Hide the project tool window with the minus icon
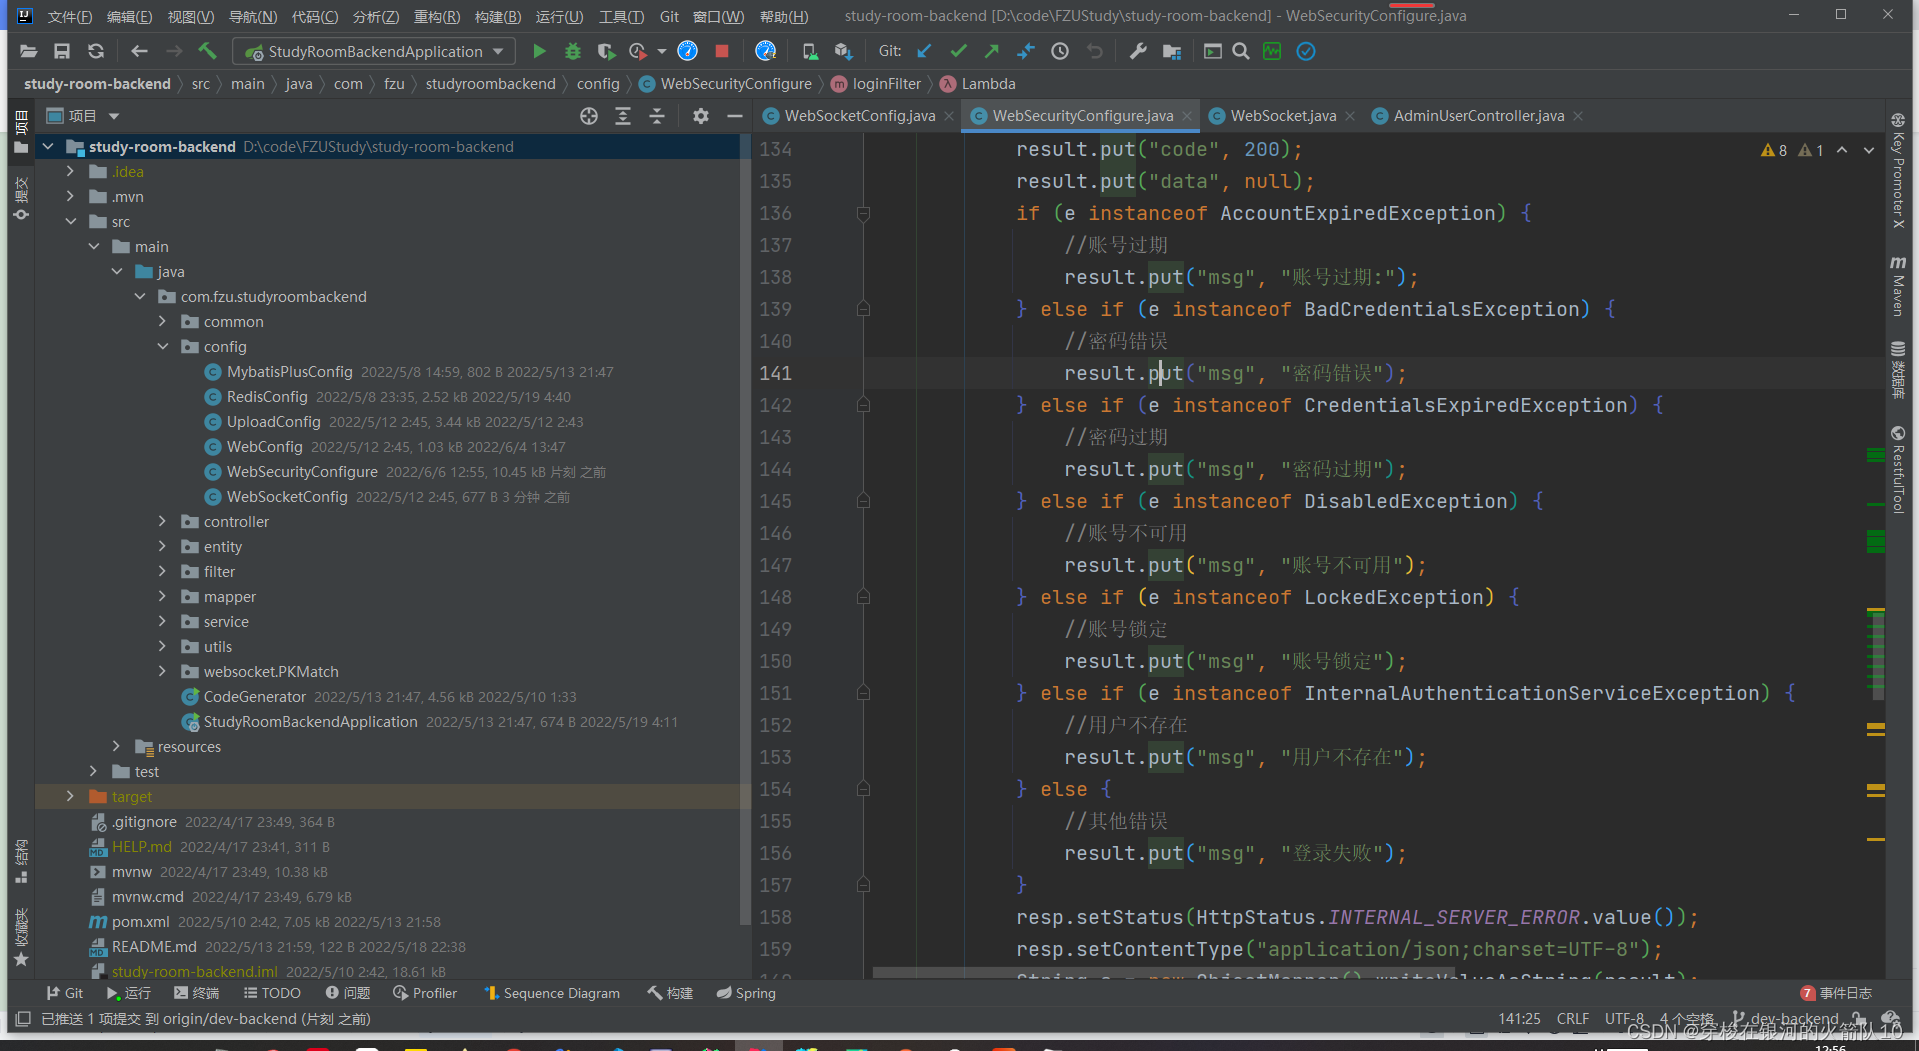Viewport: 1919px width, 1051px height. 735,116
